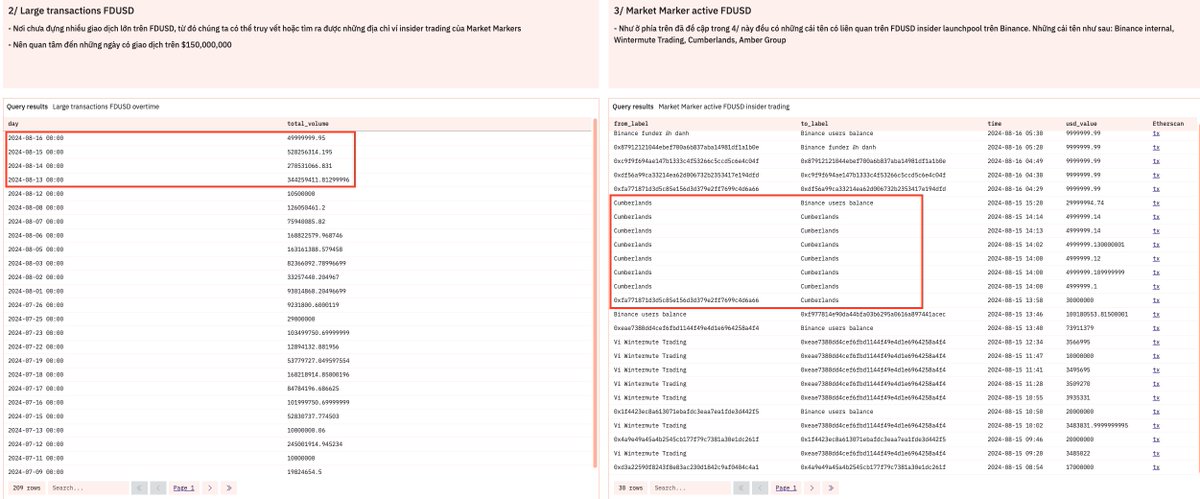Open tx link for 2024-08-16 04:38 row
Screen dimensions: 1200x499
[1156, 174]
